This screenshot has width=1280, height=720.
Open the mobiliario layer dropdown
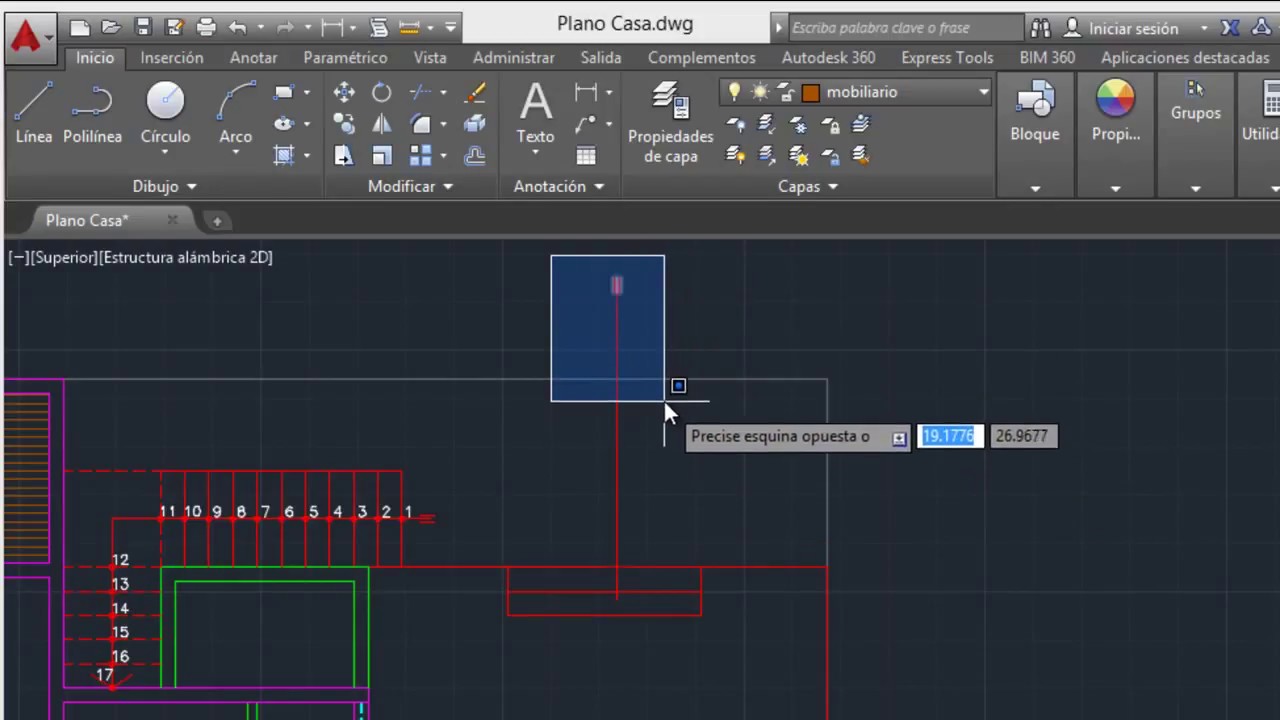pyautogui.click(x=984, y=92)
